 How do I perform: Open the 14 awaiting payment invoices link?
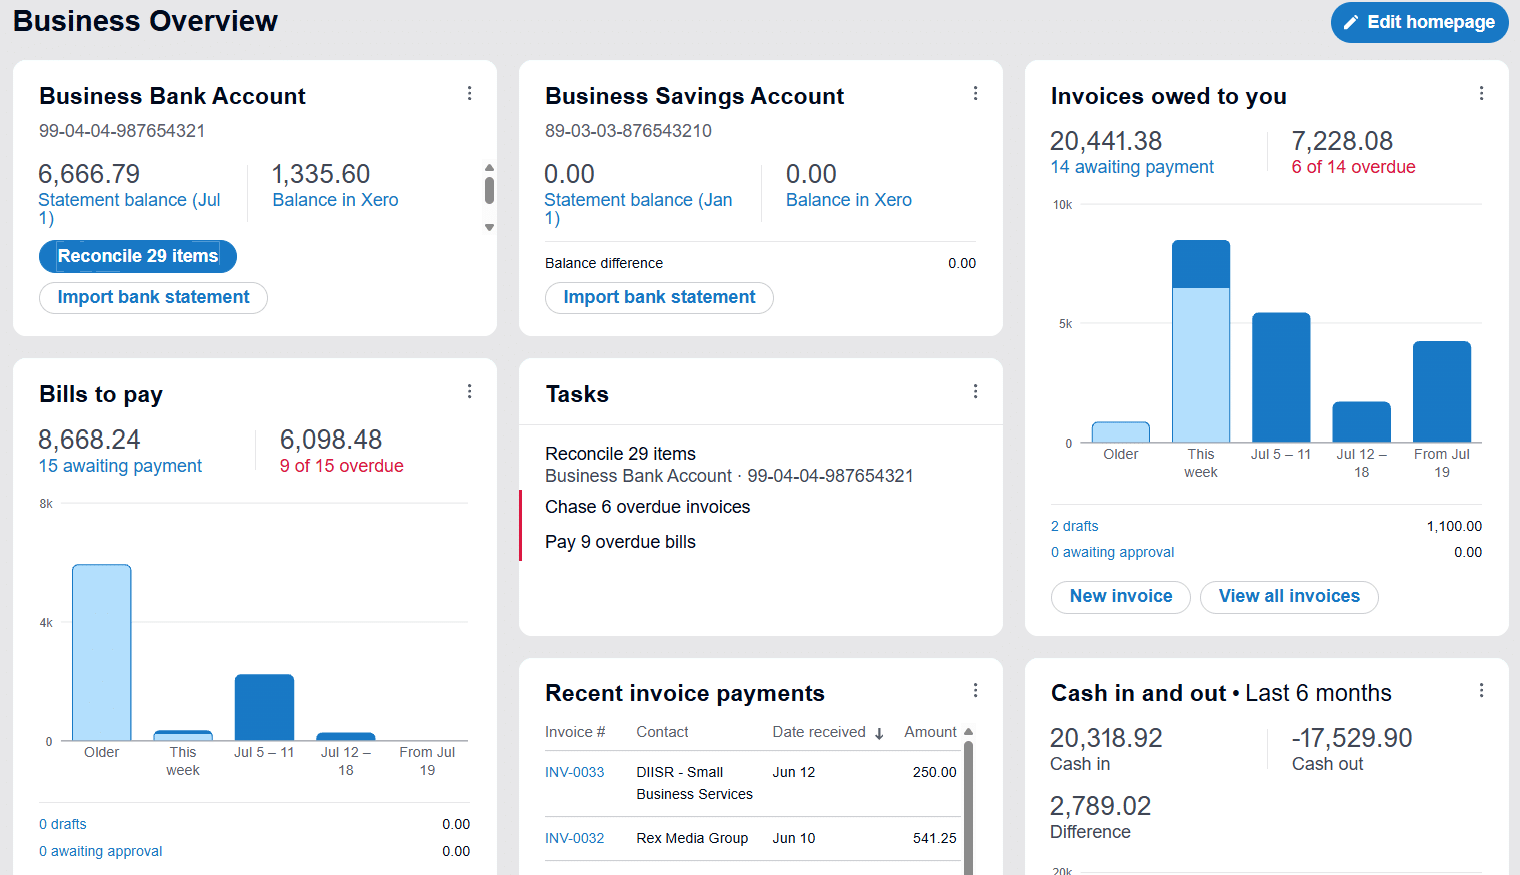coord(1132,167)
